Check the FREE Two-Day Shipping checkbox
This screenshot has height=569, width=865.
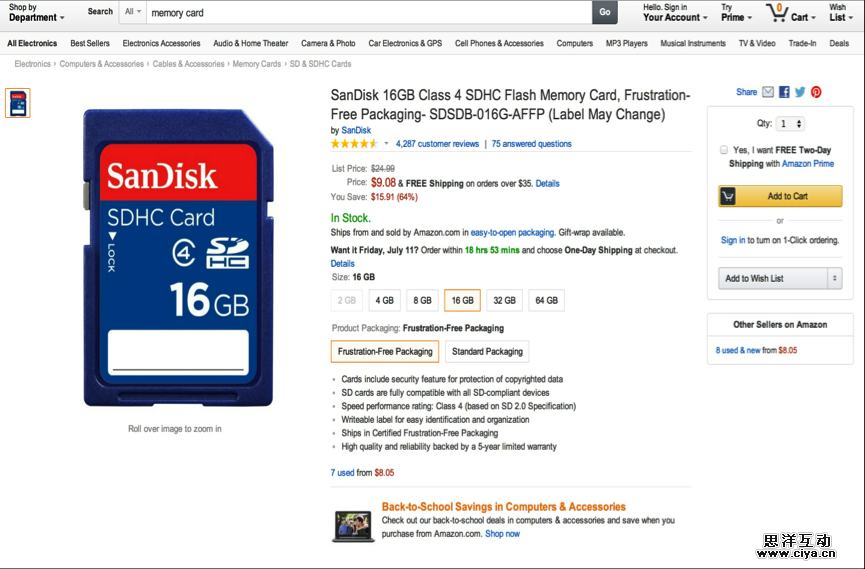[x=723, y=150]
